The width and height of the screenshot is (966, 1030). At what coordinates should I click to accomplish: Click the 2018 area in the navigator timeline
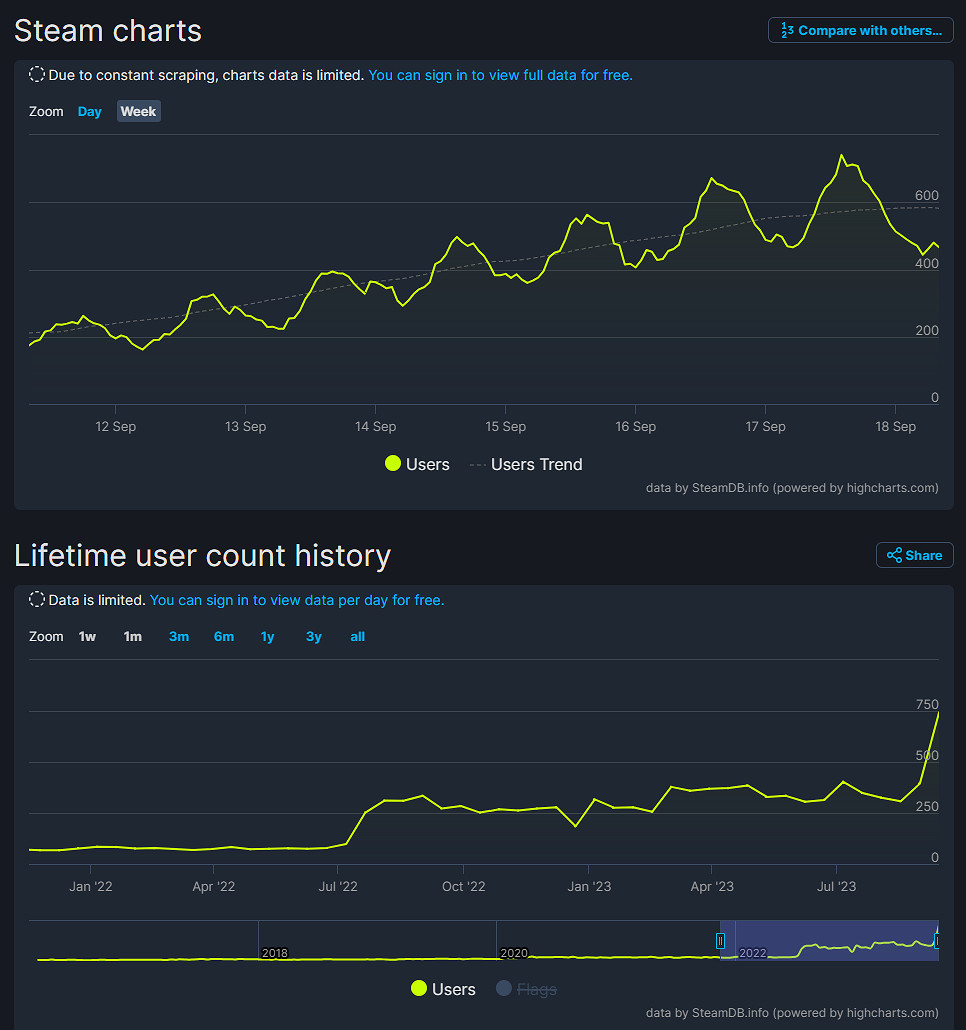pyautogui.click(x=274, y=950)
